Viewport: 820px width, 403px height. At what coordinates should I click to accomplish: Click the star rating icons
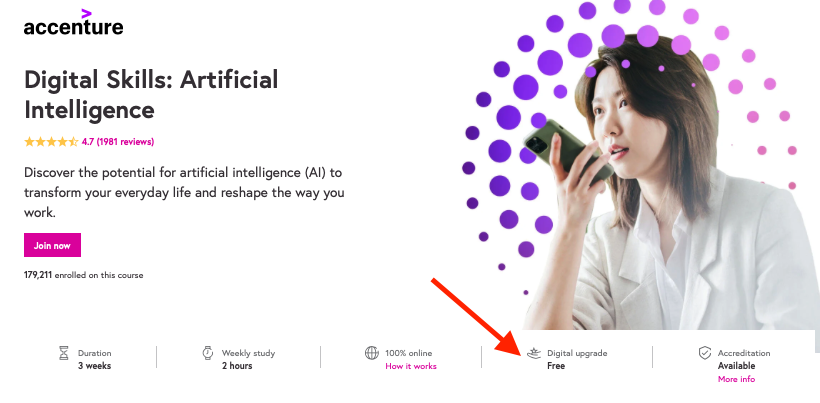pos(51,142)
